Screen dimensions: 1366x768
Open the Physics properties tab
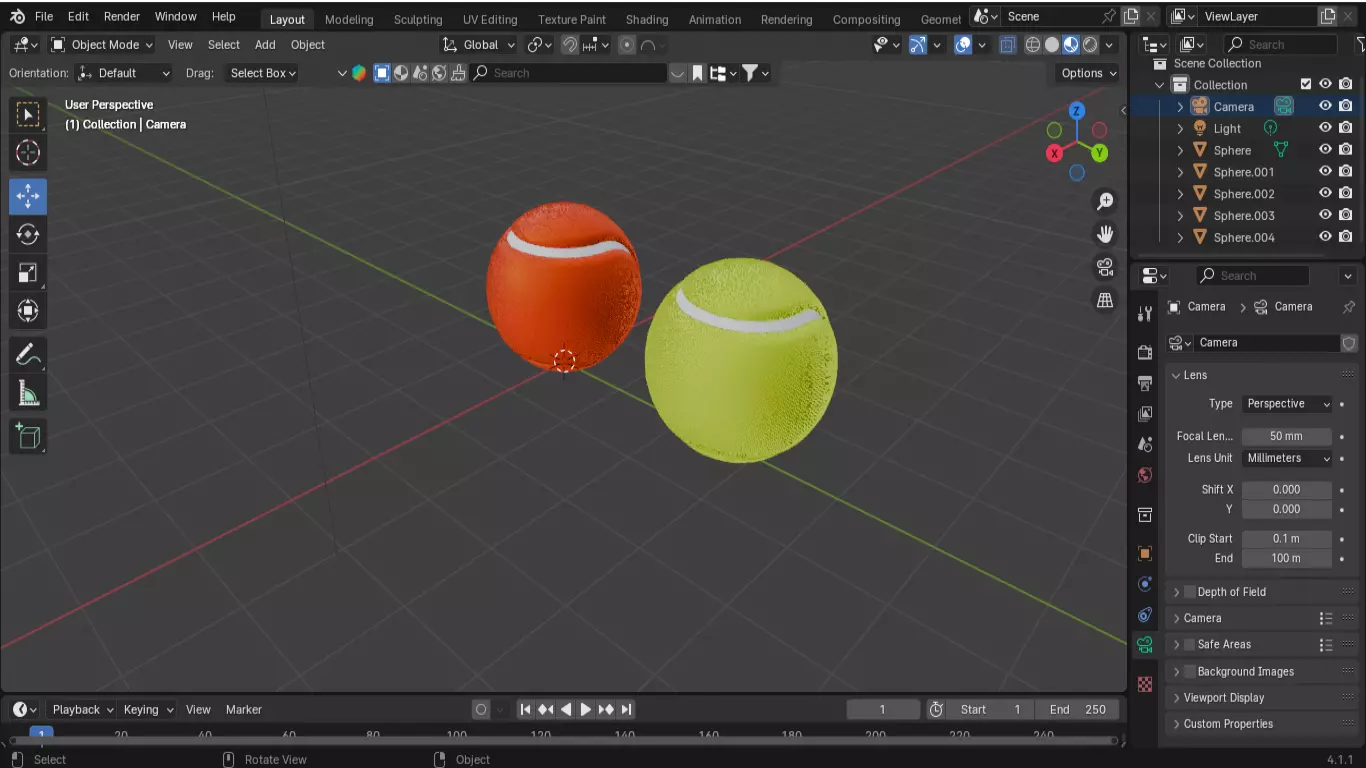click(x=1146, y=584)
